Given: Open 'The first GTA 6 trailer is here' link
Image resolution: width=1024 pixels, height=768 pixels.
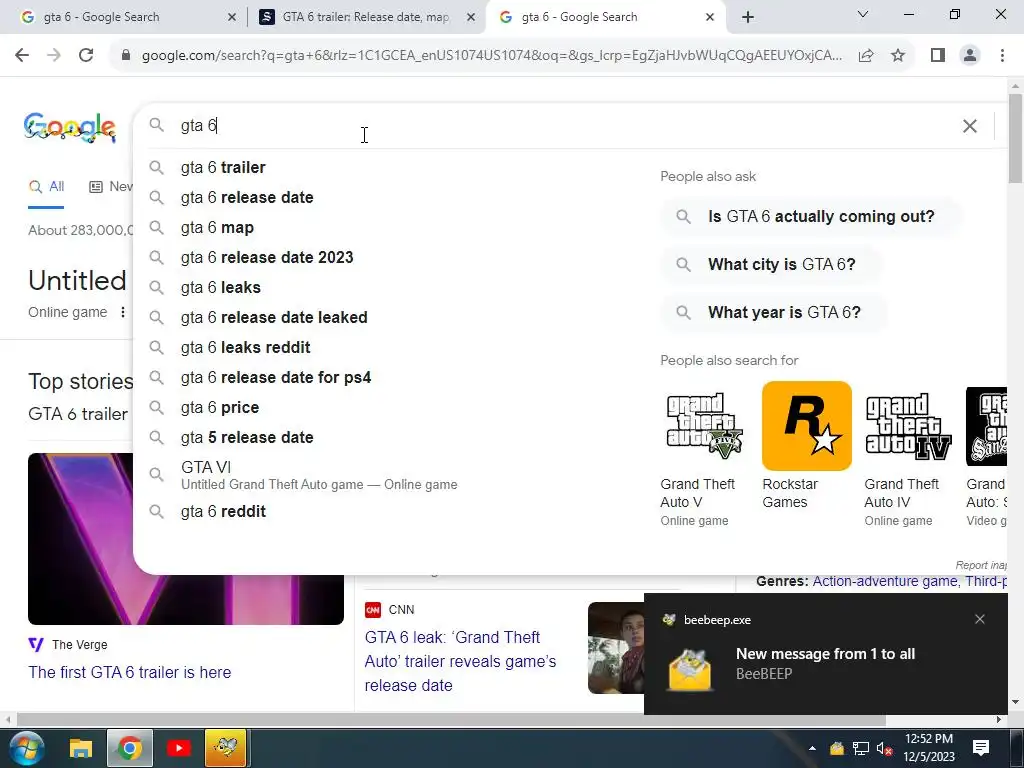Looking at the screenshot, I should [x=129, y=672].
